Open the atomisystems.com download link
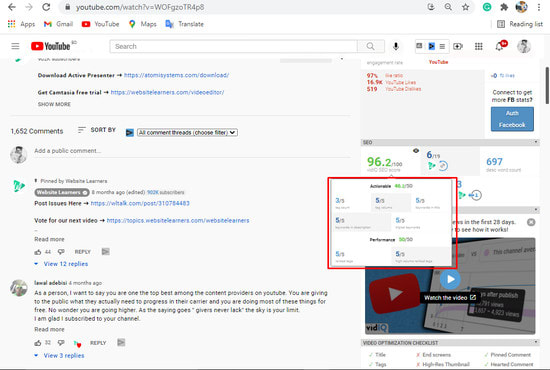 tap(176, 75)
